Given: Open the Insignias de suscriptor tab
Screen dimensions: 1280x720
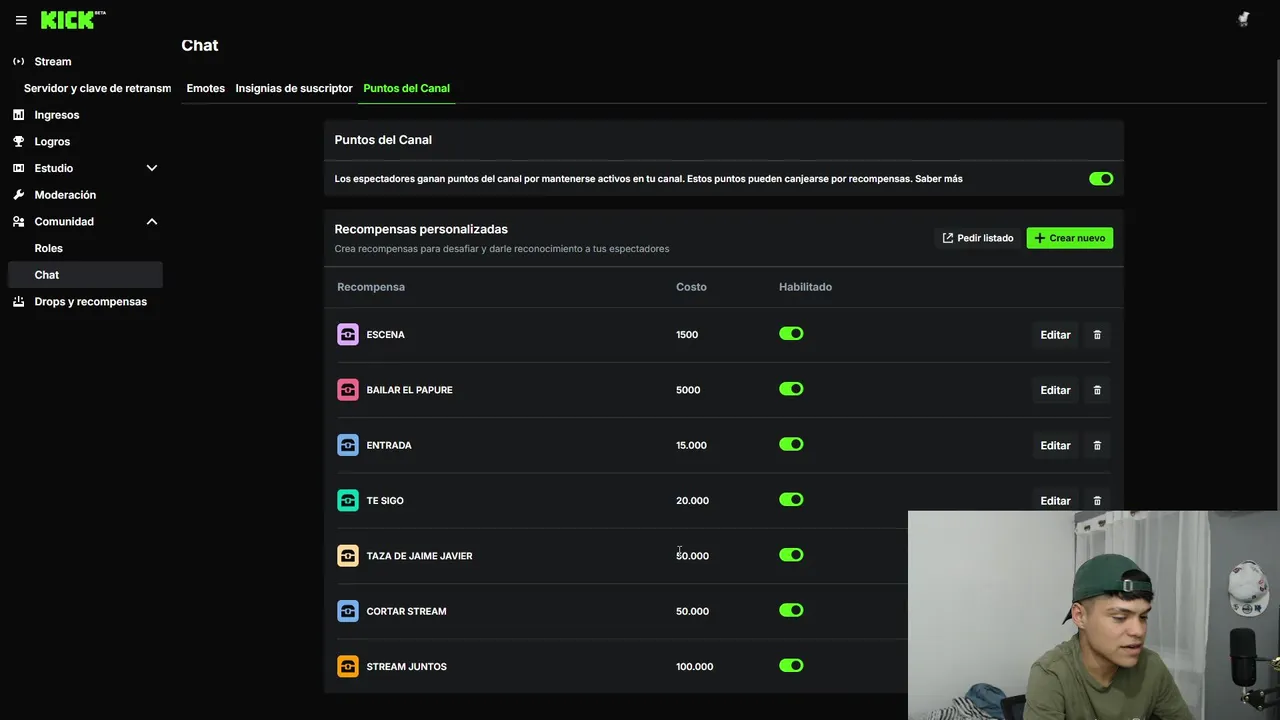Looking at the screenshot, I should [294, 88].
